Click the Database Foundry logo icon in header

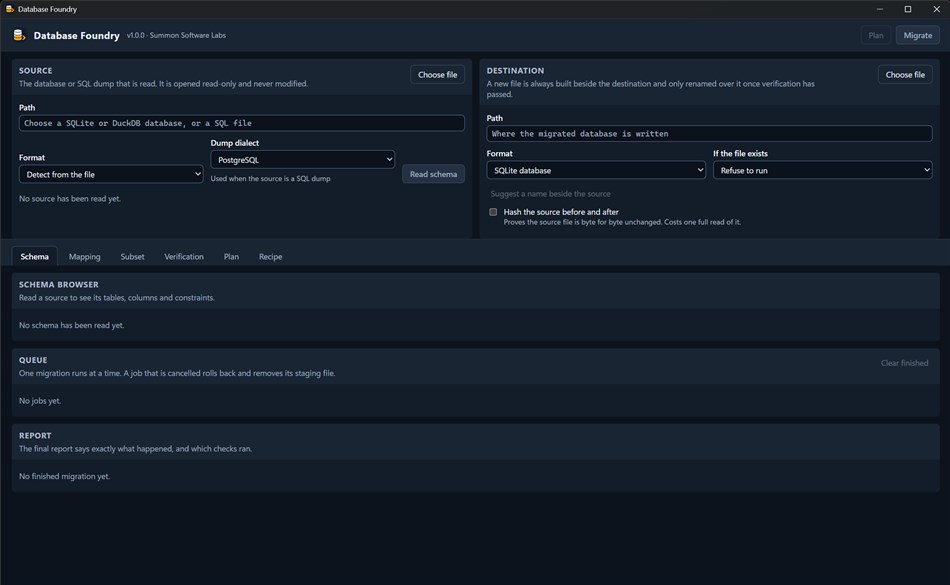pyautogui.click(x=19, y=35)
